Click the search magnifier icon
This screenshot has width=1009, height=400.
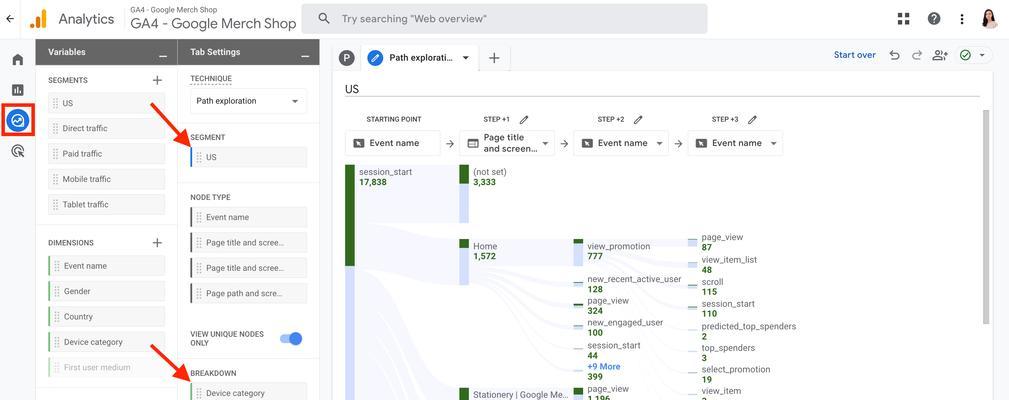coord(324,19)
